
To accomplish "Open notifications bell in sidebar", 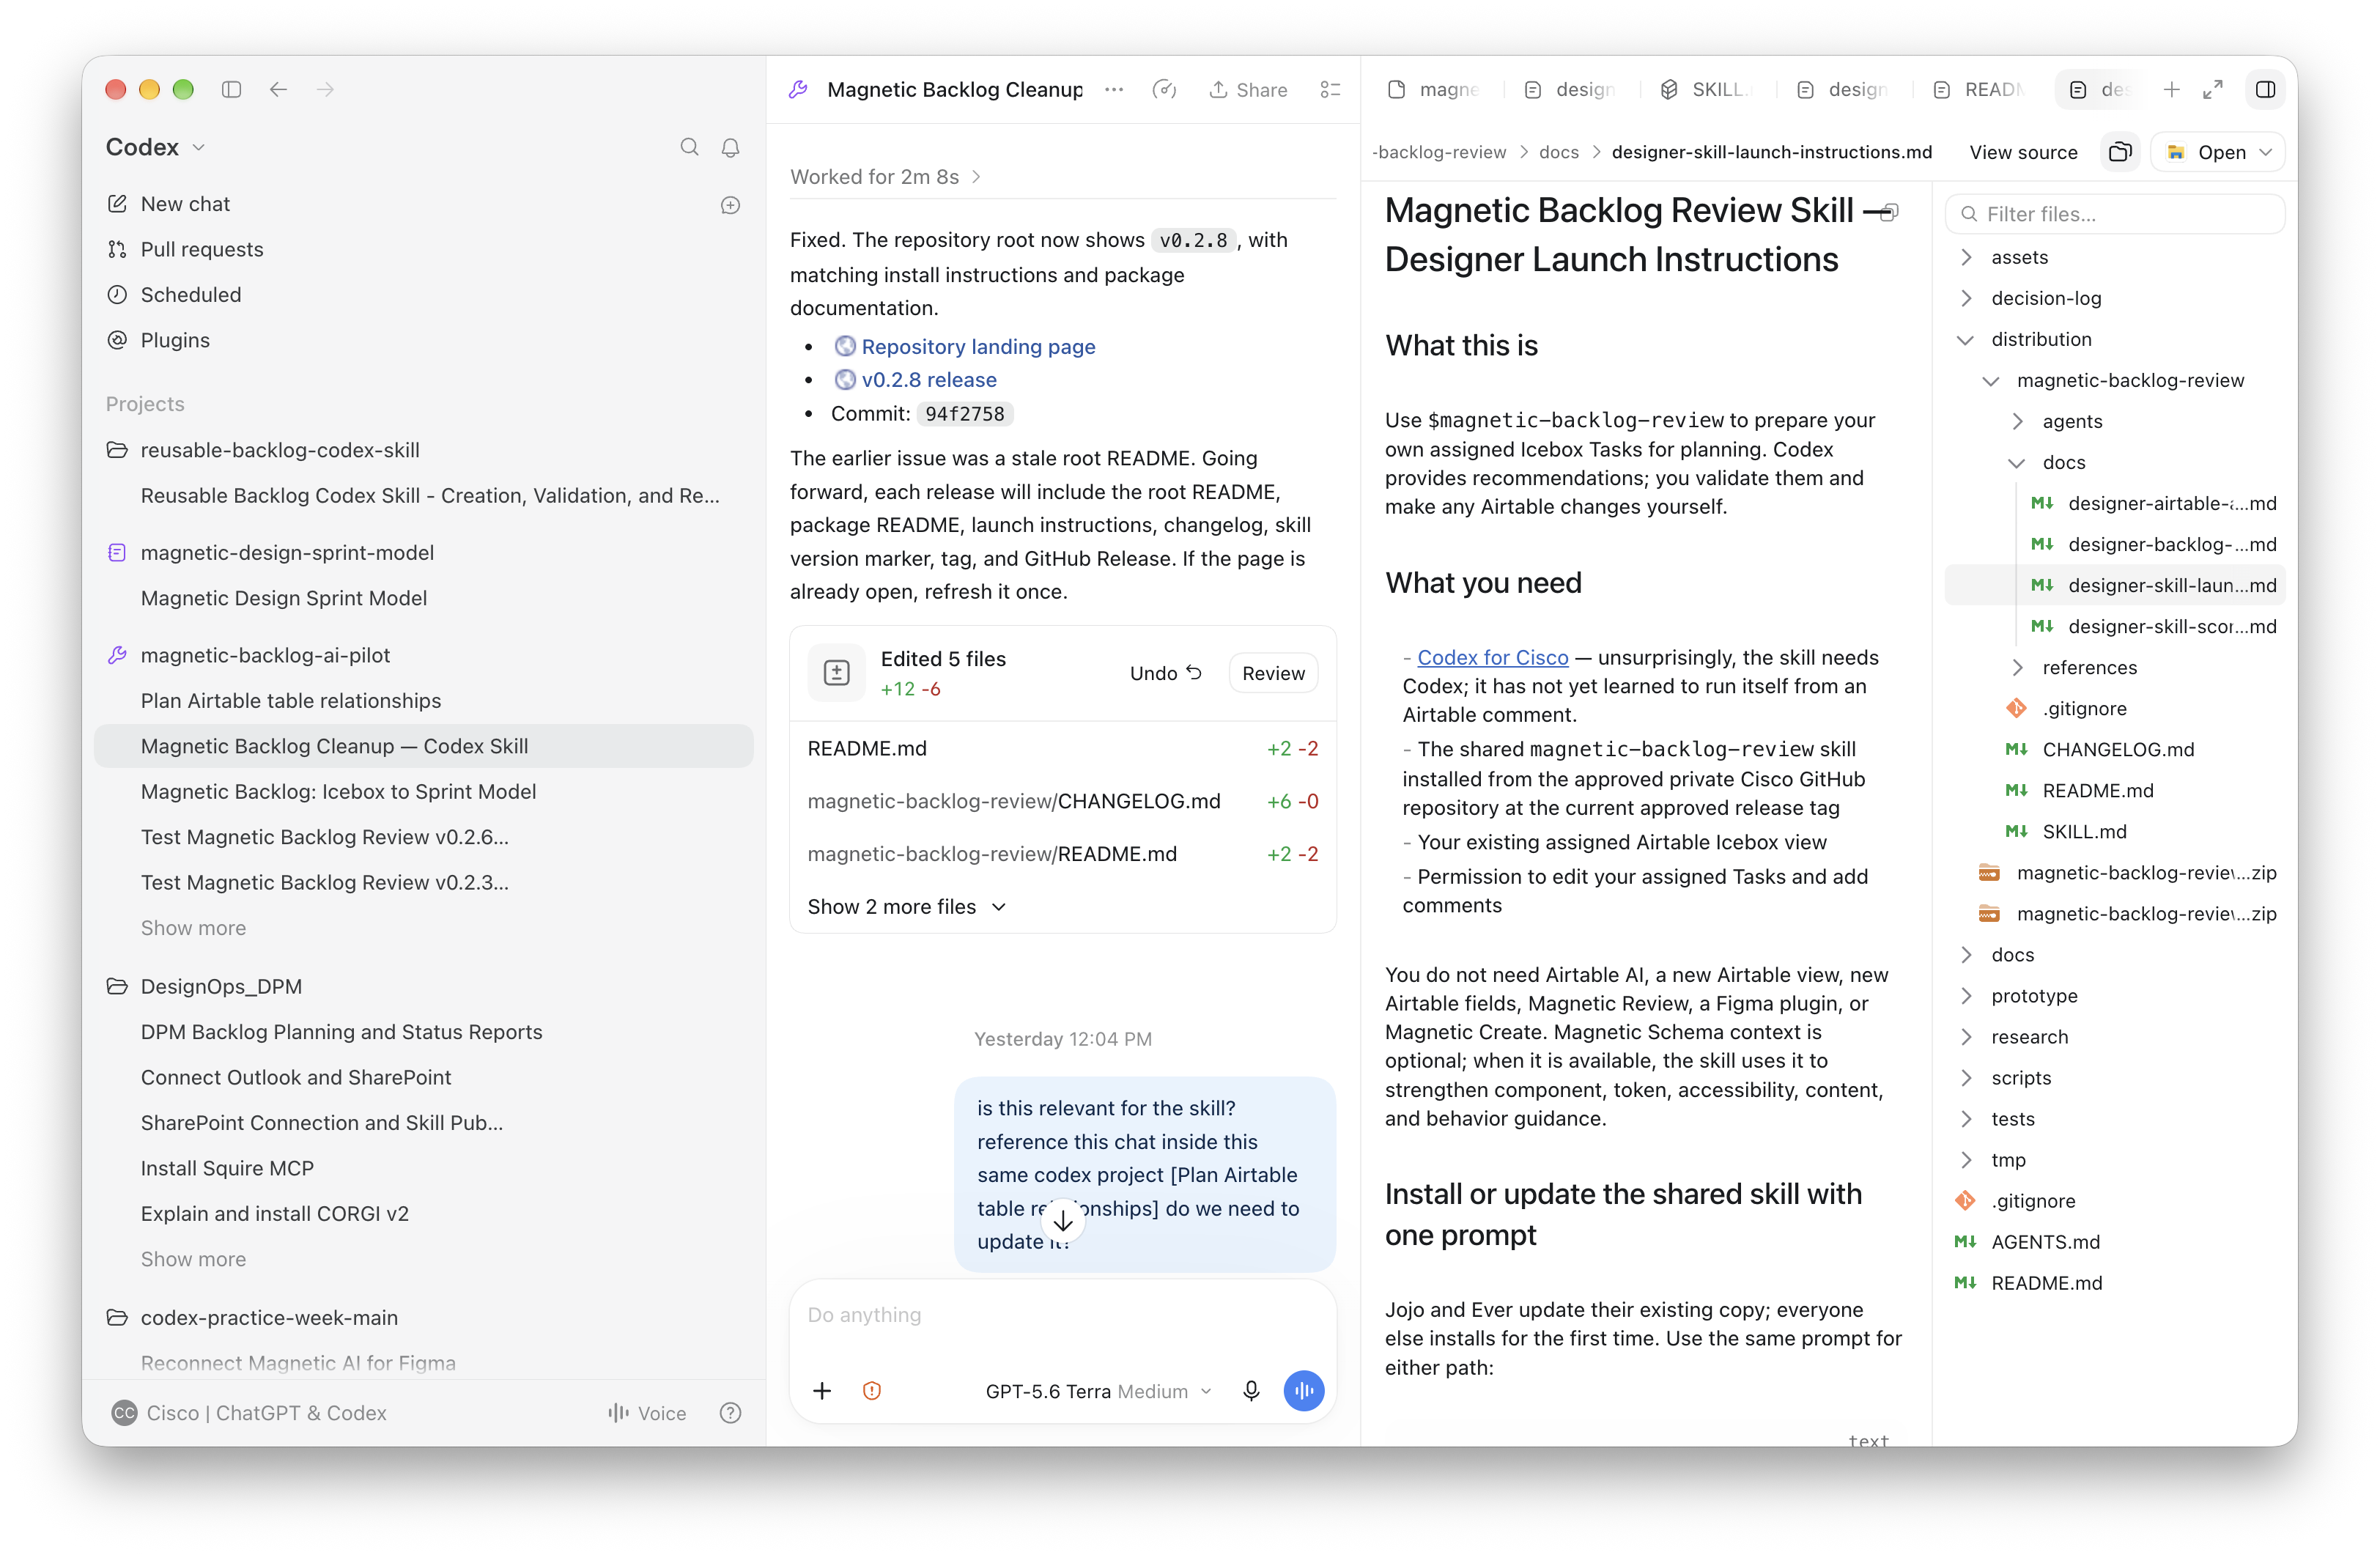I will 731,147.
